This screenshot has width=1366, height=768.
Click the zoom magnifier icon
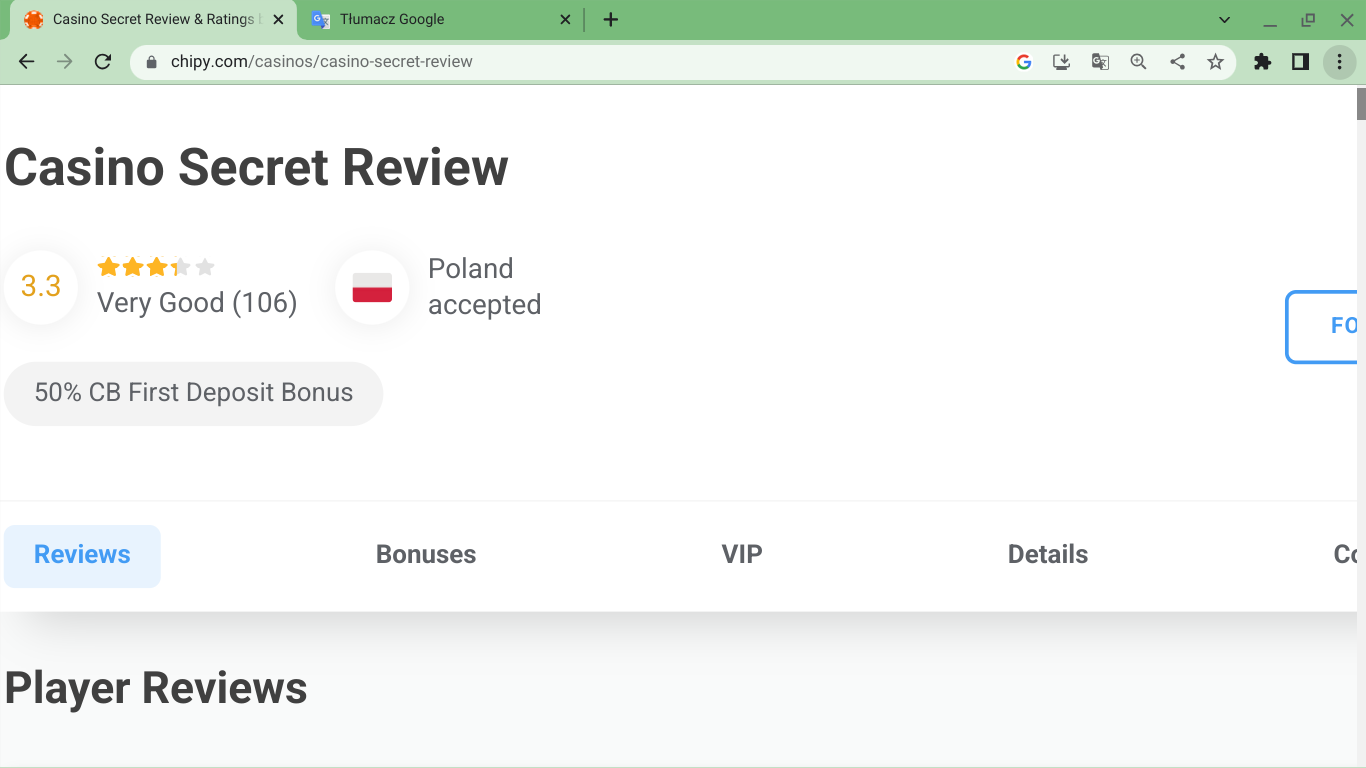pyautogui.click(x=1138, y=62)
